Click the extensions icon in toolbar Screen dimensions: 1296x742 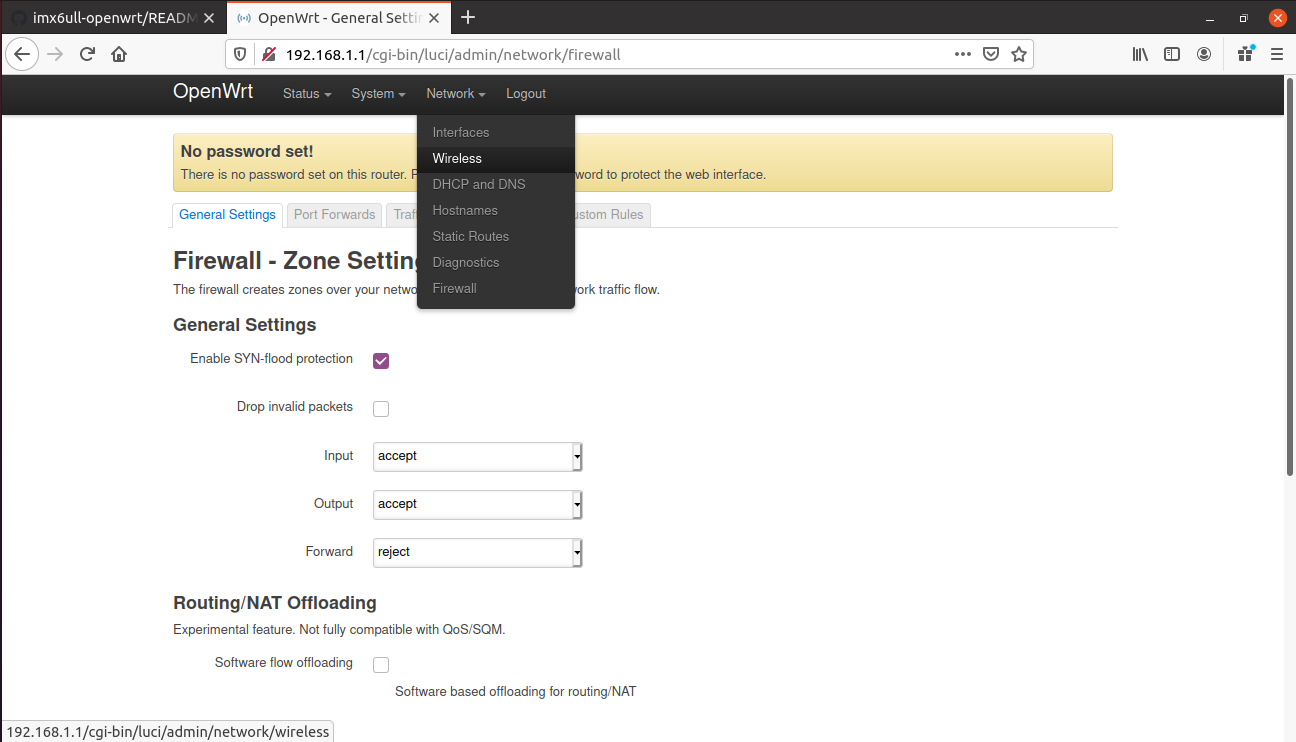[1245, 54]
